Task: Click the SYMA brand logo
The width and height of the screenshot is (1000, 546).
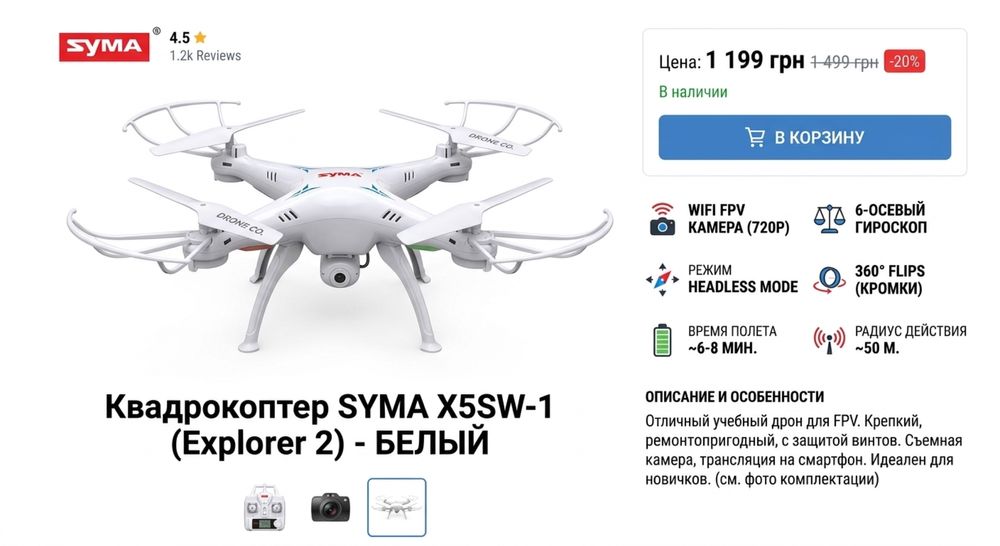Action: click(104, 47)
